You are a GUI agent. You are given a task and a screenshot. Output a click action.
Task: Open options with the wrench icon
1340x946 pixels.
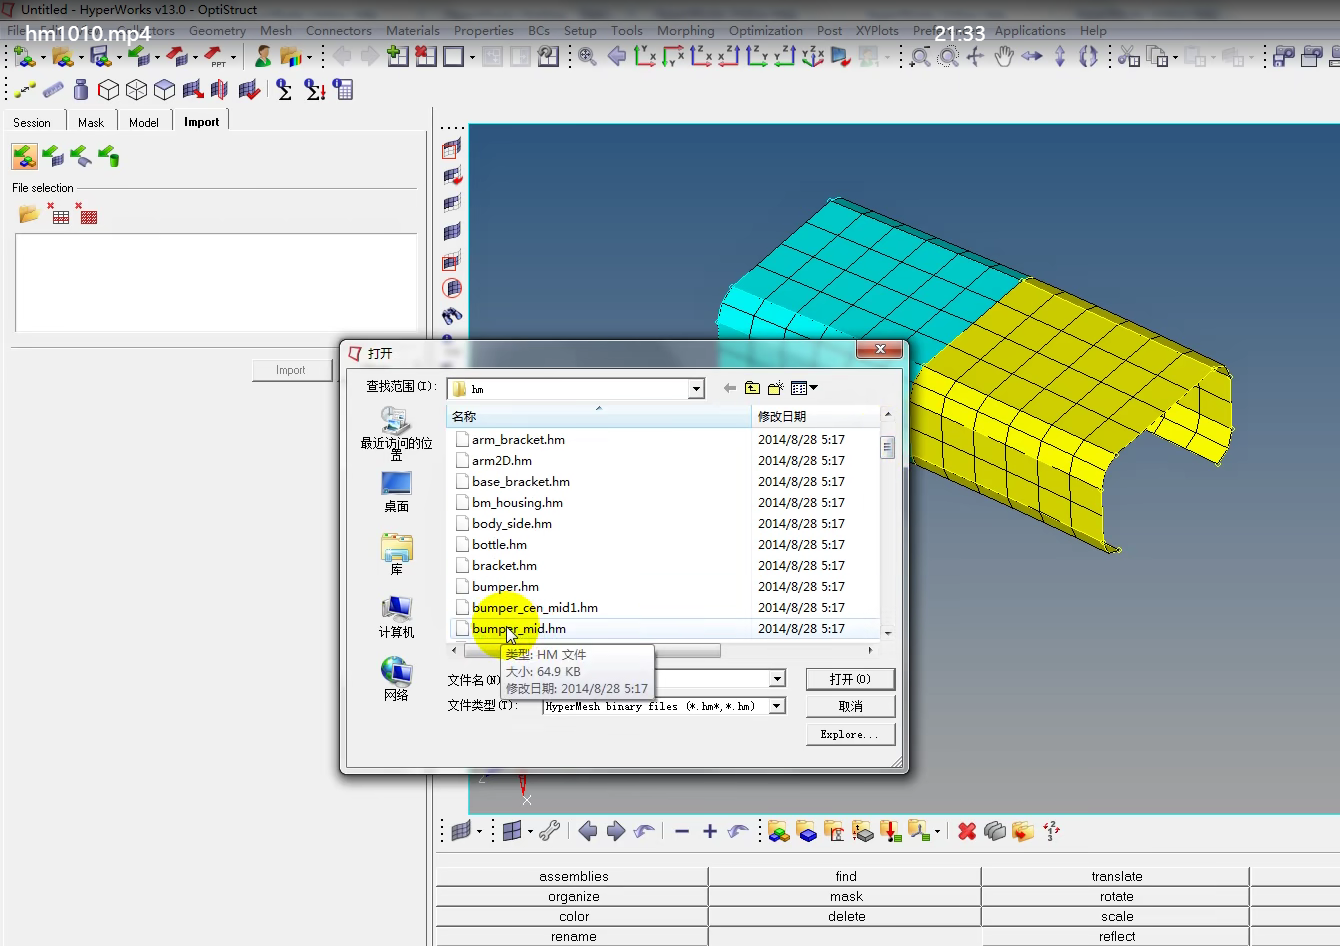click(x=548, y=831)
